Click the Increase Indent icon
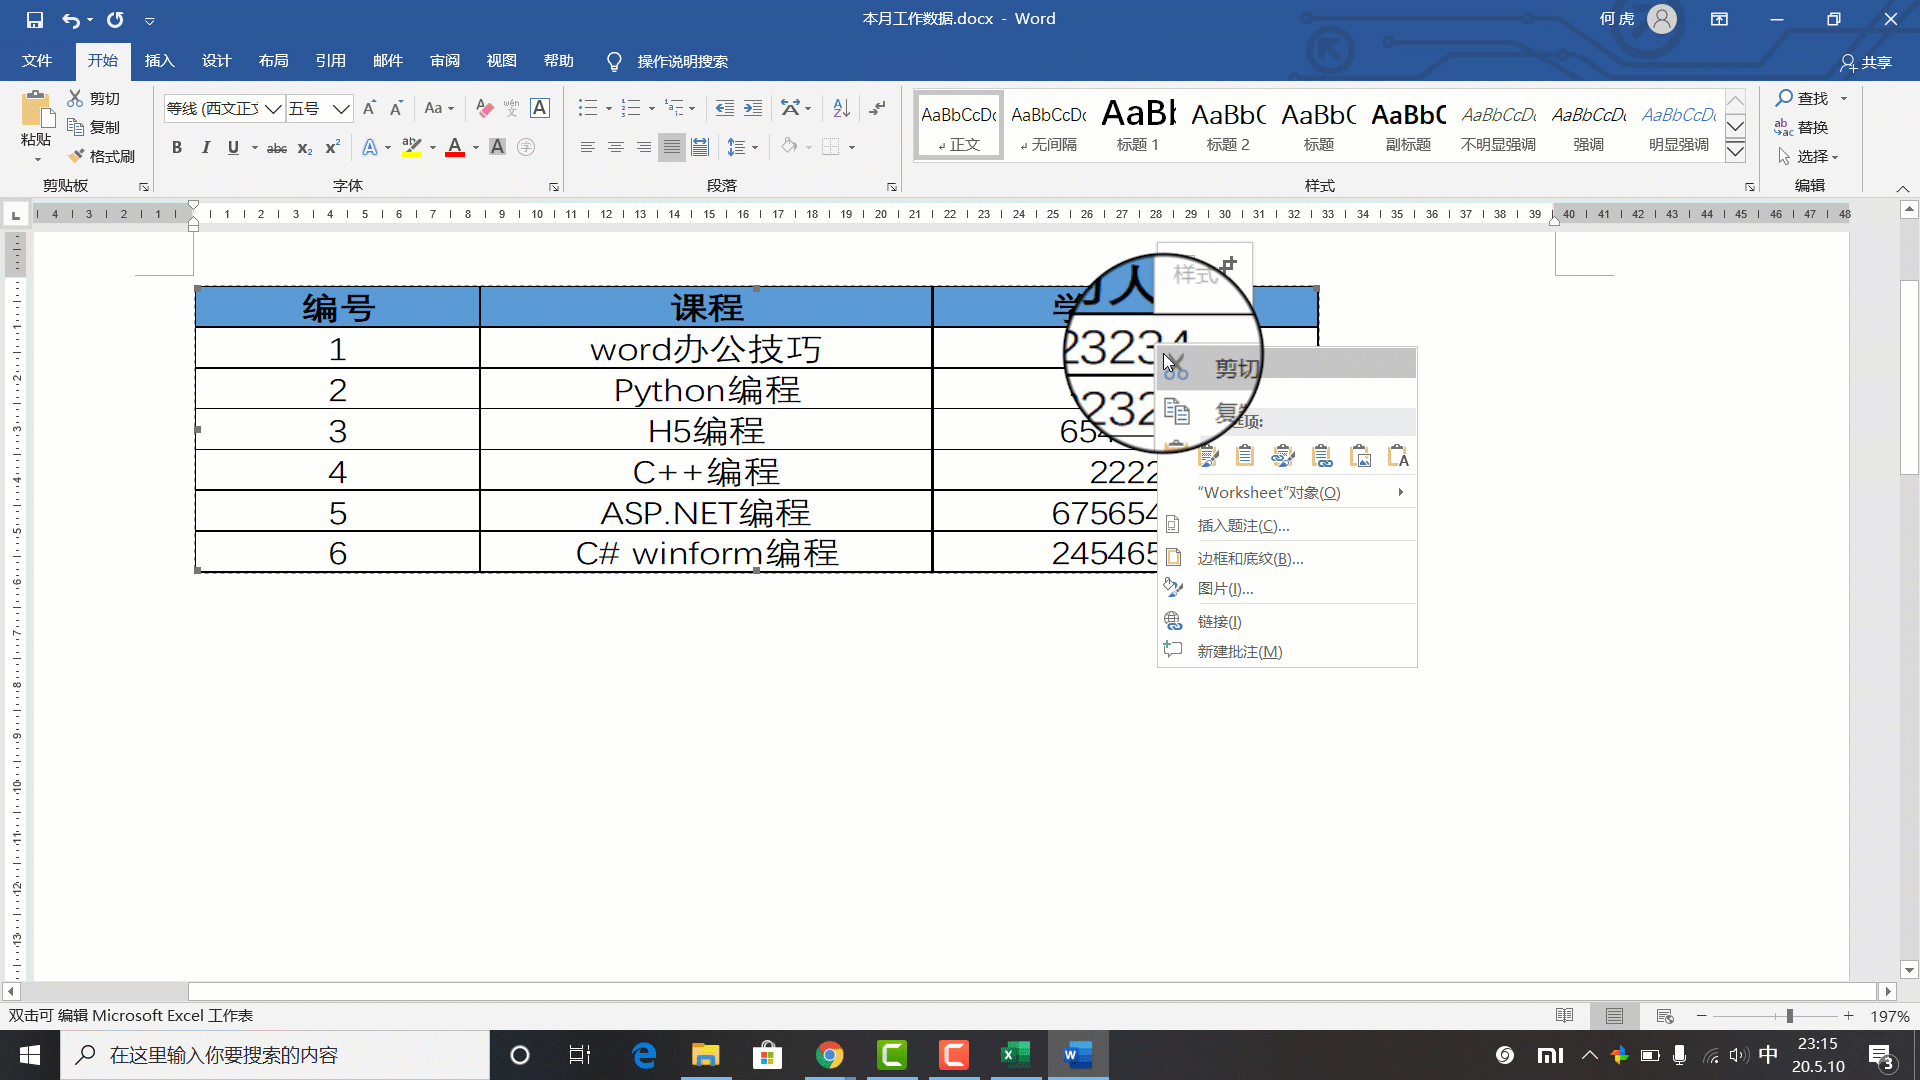1920x1080 pixels. [753, 108]
